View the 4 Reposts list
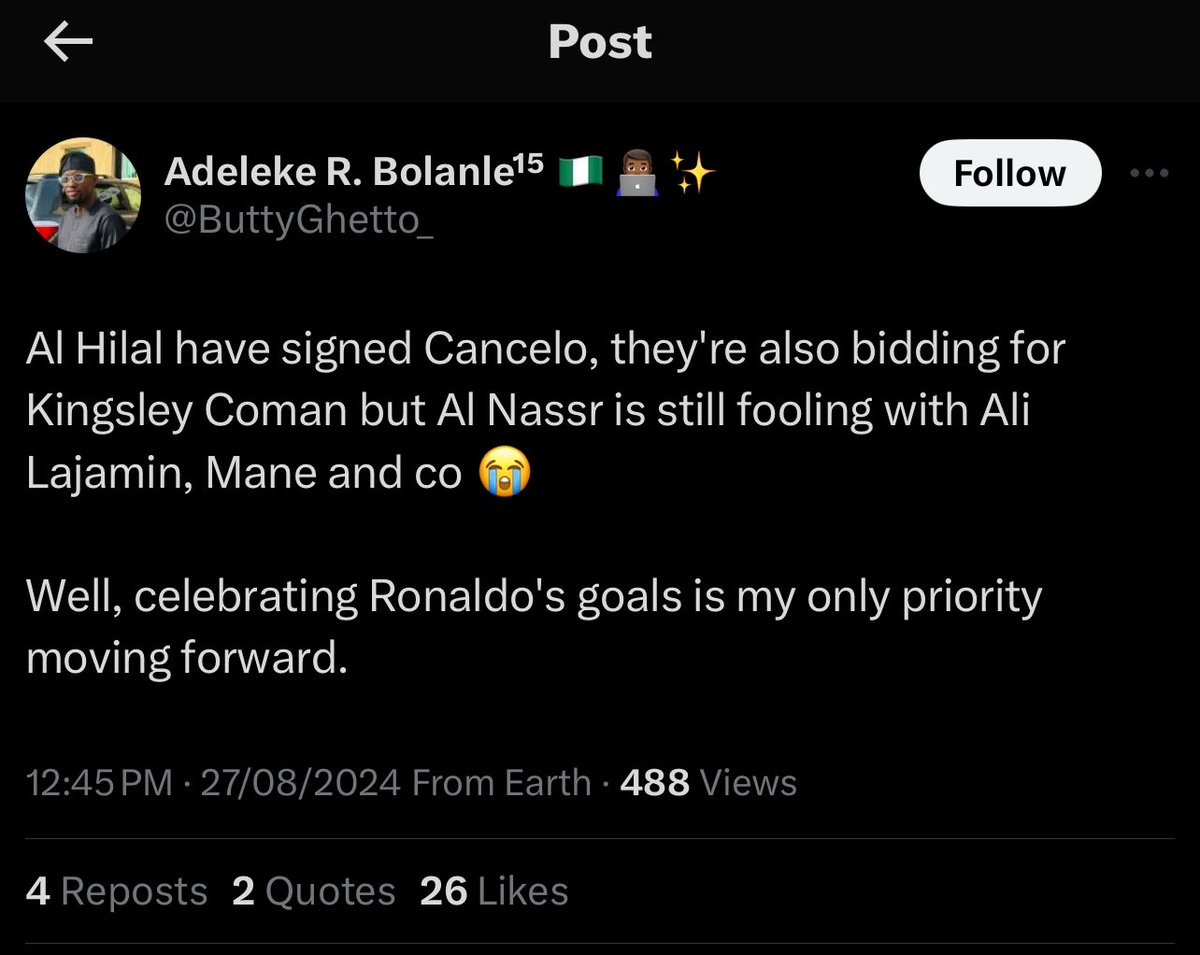This screenshot has height=955, width=1200. click(x=117, y=891)
